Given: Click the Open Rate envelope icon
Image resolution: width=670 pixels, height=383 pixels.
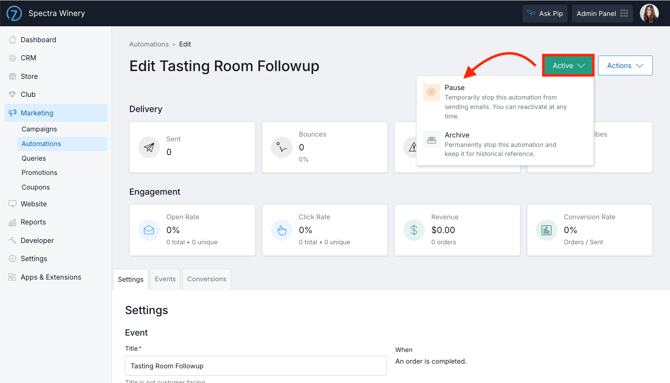Looking at the screenshot, I should (x=149, y=230).
